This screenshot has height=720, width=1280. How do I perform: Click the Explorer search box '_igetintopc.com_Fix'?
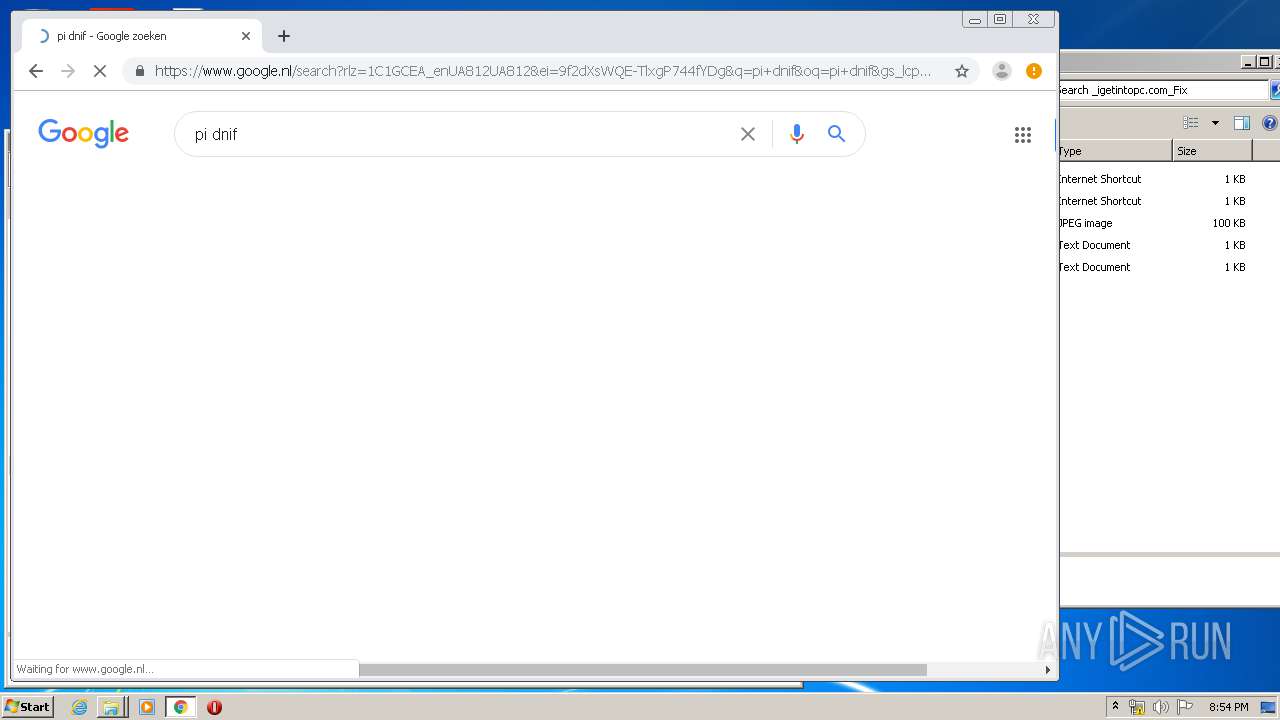(x=1163, y=90)
